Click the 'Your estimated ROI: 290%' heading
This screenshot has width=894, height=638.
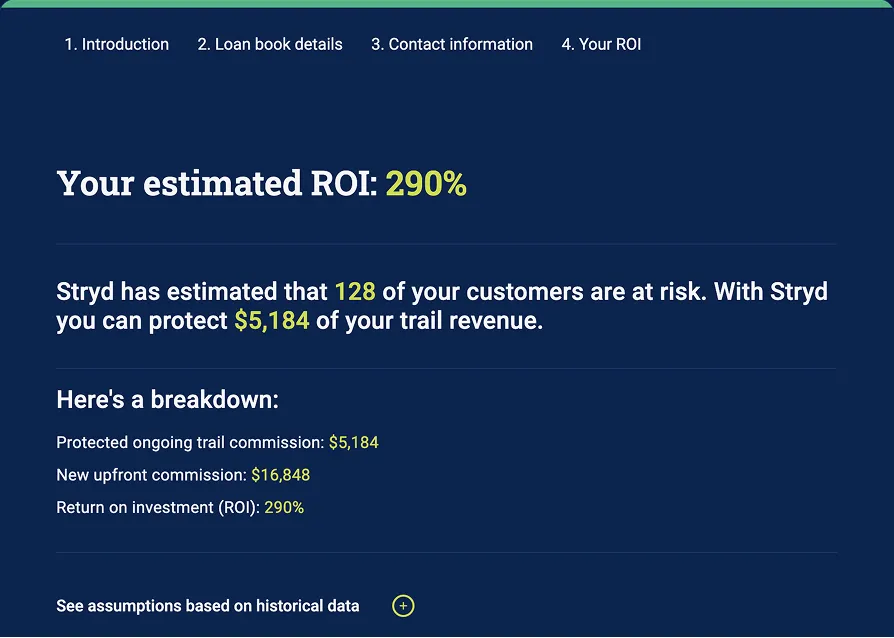tap(262, 184)
